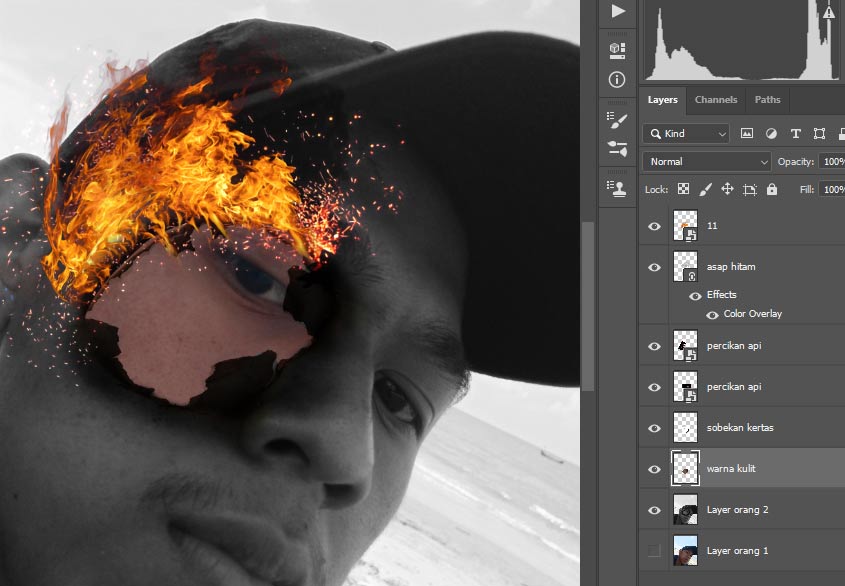Hide percikan api layer above sobekan kertas
The width and height of the screenshot is (845, 586).
654,387
